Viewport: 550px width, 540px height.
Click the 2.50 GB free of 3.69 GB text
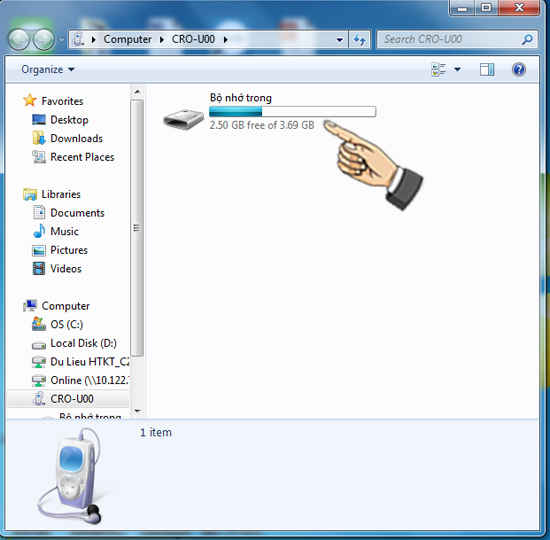tap(262, 125)
